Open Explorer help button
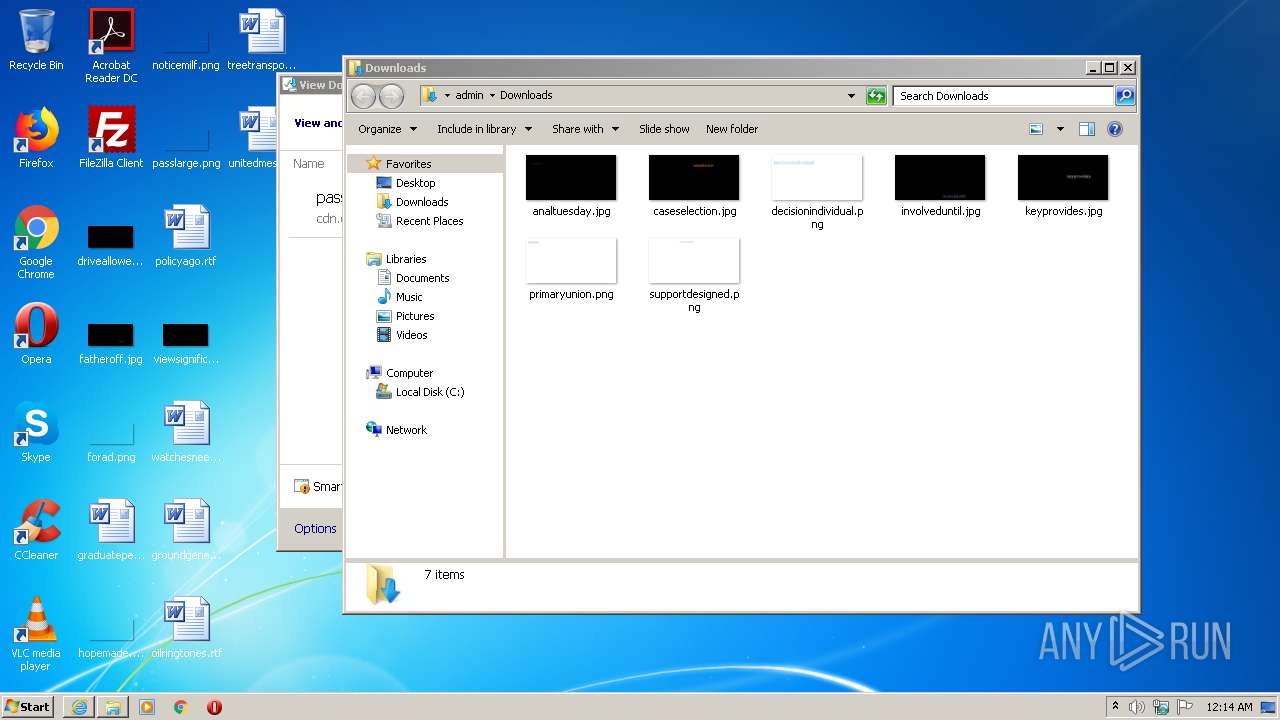This screenshot has width=1280, height=720. point(1115,129)
